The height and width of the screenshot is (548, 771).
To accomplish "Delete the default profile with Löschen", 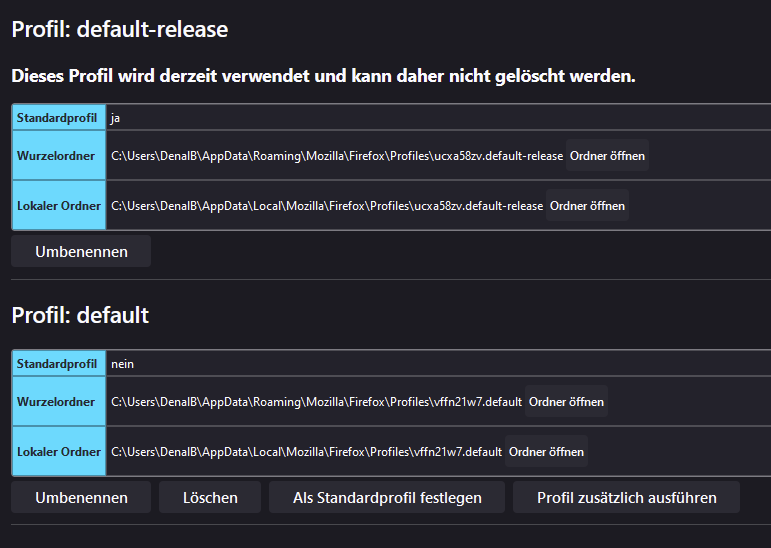I will 210,498.
